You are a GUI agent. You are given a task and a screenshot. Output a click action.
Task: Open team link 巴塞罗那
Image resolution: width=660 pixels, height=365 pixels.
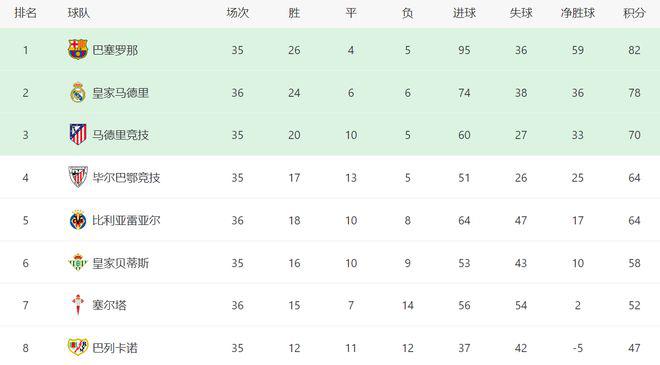(115, 50)
